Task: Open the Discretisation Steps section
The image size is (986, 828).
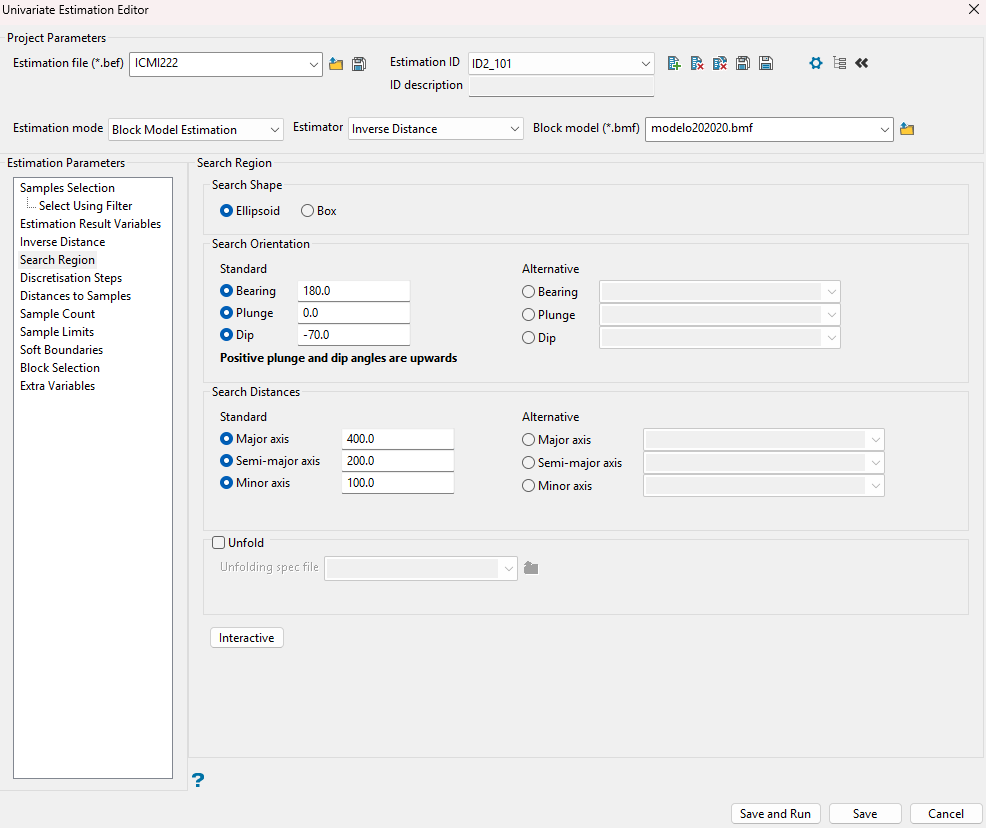Action: pos(71,278)
